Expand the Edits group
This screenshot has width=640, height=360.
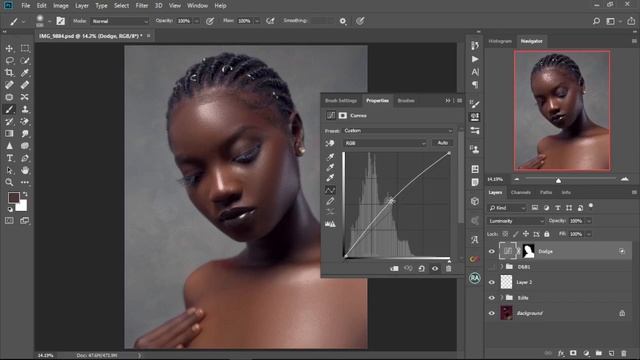point(502,298)
